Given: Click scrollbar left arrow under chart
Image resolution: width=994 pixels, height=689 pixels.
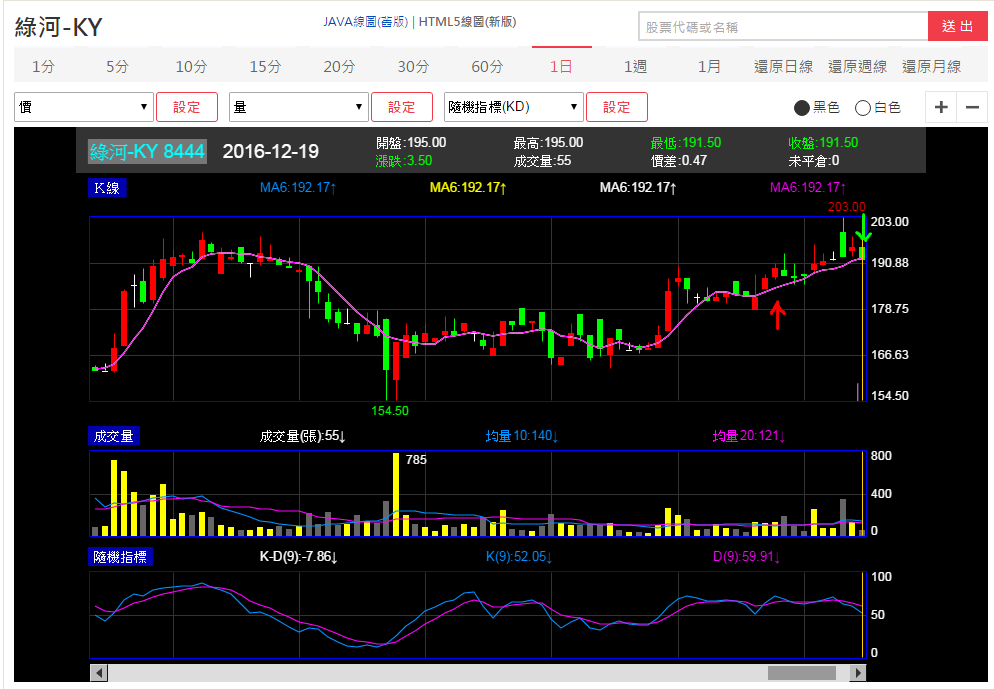Looking at the screenshot, I should click(99, 672).
